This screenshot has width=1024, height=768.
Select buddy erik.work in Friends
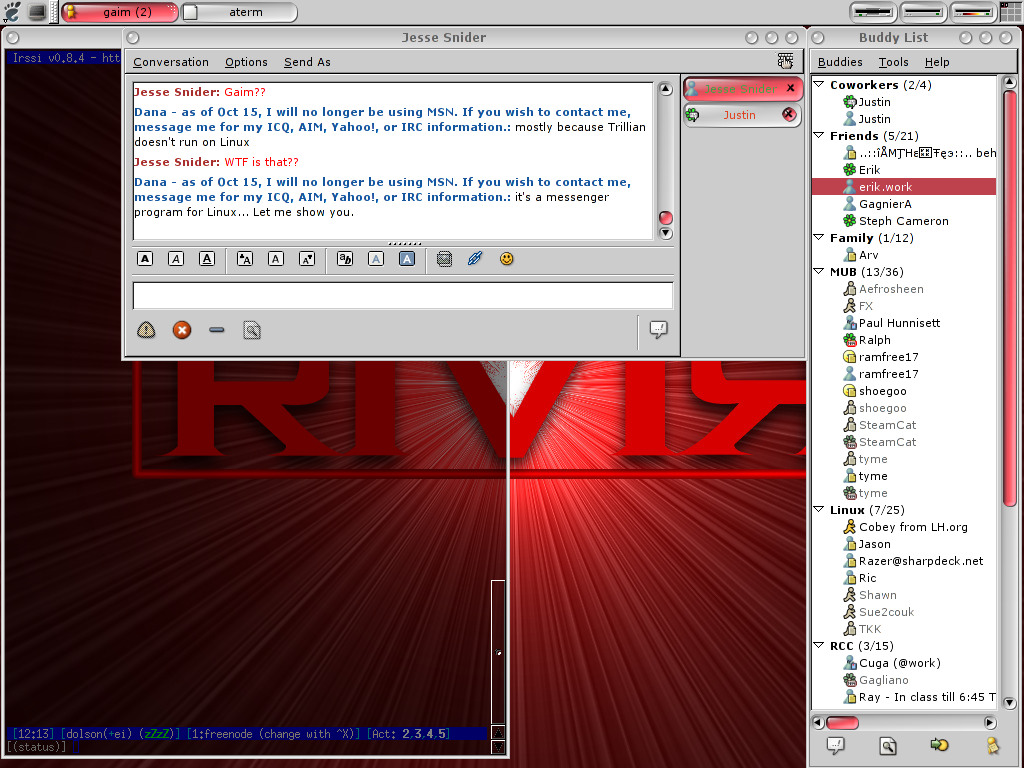(904, 187)
